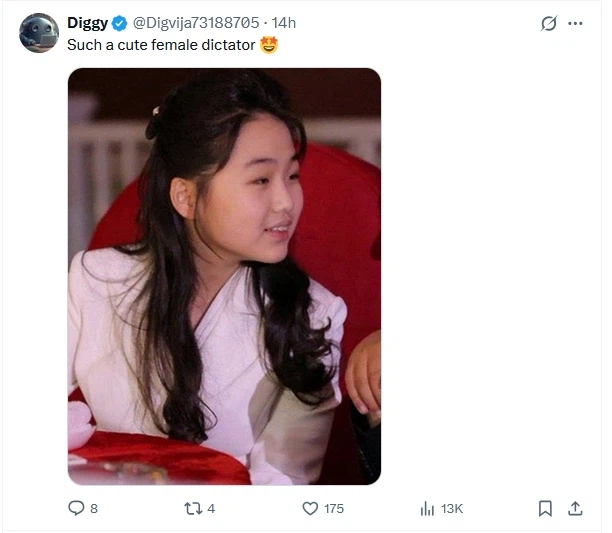Click the post text "Such a cute female dictator"
612x533 pixels.
(x=160, y=45)
